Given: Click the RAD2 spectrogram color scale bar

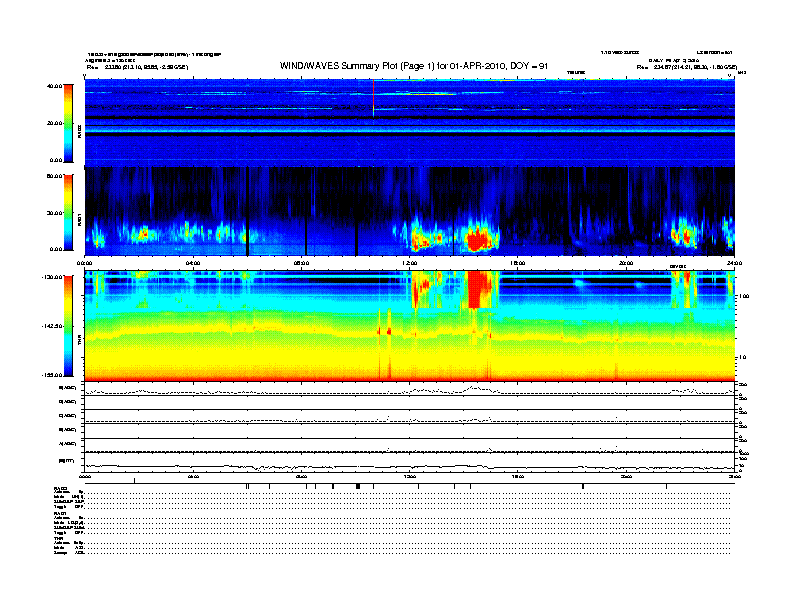Looking at the screenshot, I should pyautogui.click(x=68, y=123).
